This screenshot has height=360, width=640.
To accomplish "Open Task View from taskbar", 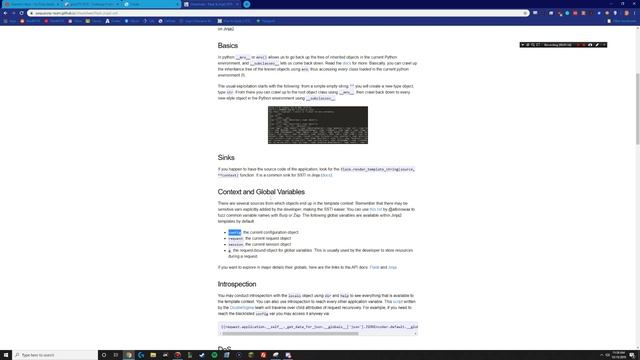I will pyautogui.click(x=116, y=355).
